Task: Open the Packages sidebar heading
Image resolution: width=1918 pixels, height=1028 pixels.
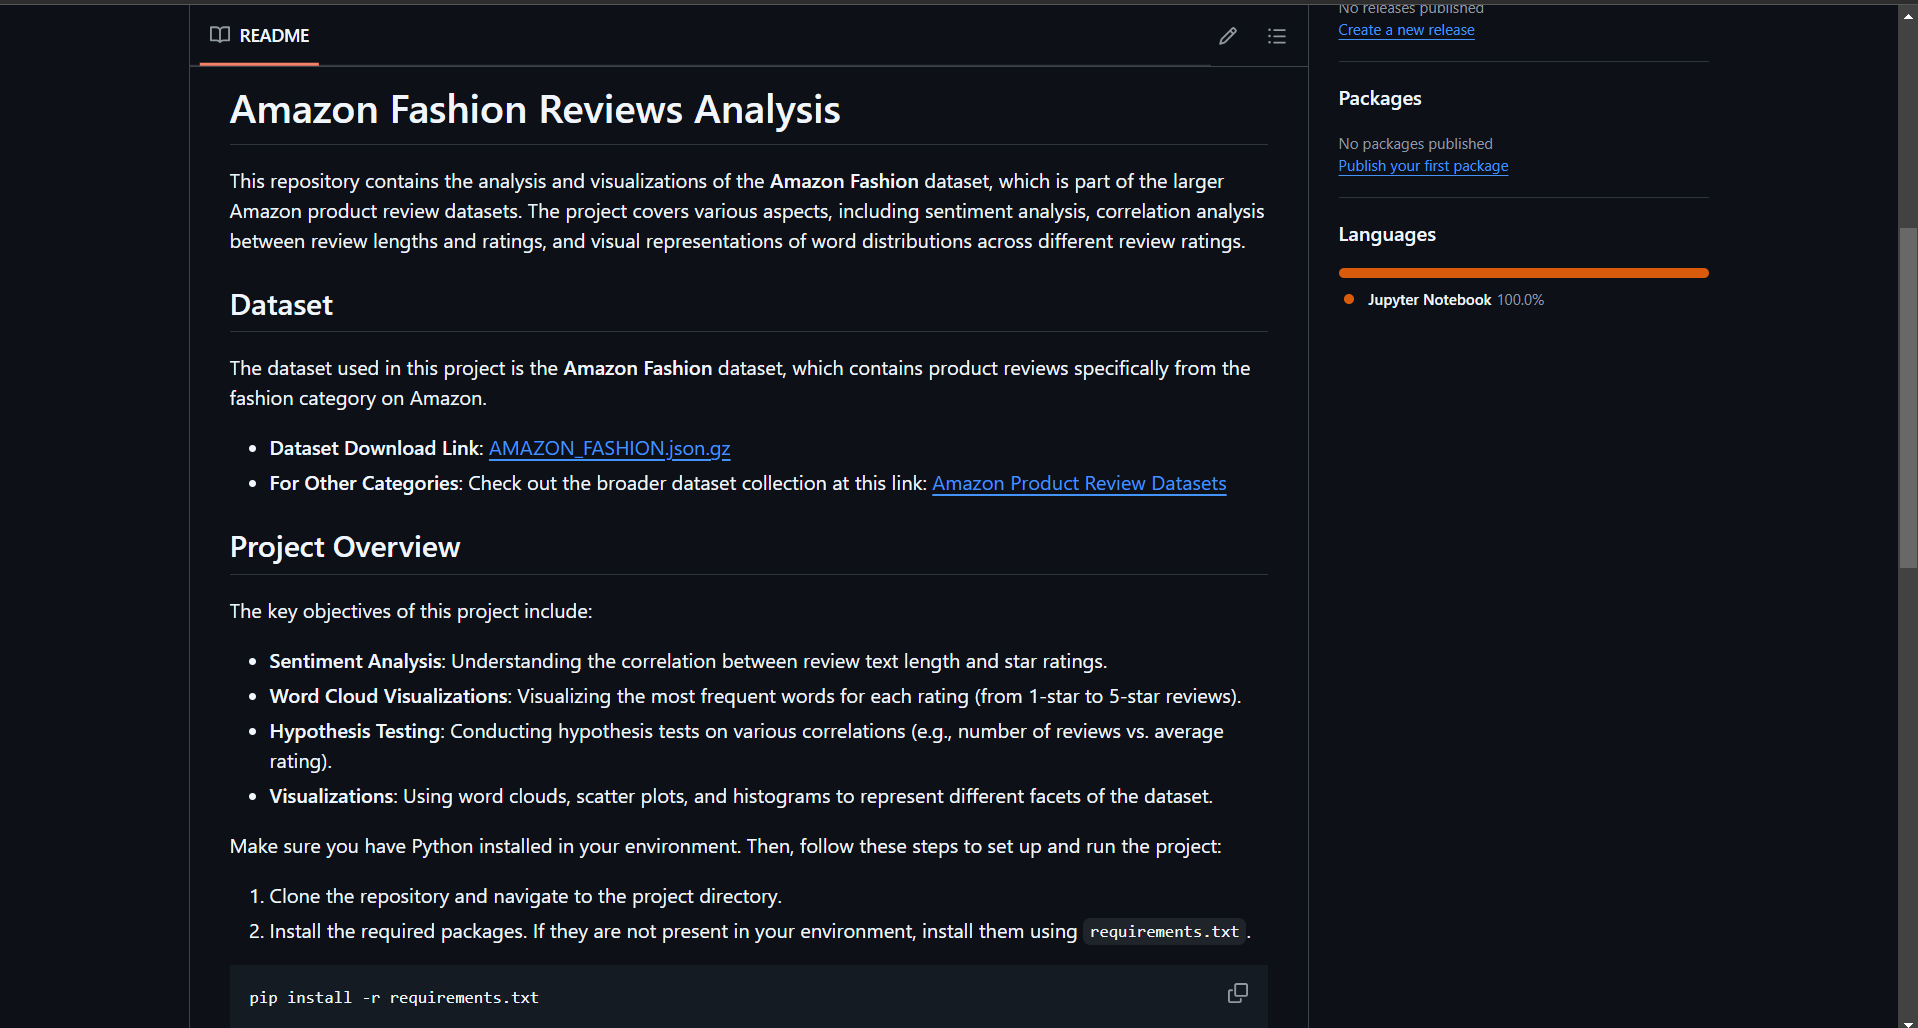Action: point(1379,98)
